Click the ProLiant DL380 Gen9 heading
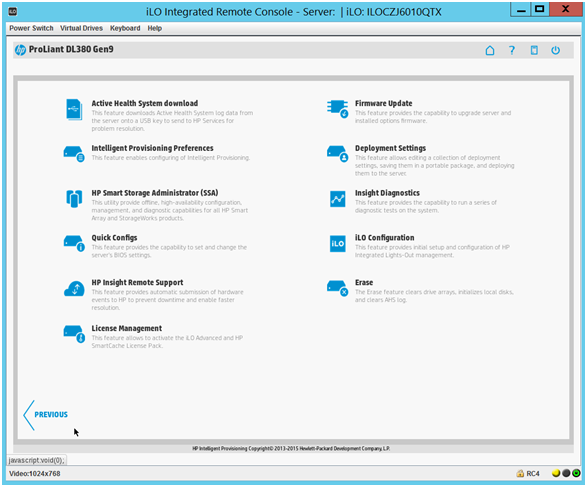 point(71,49)
